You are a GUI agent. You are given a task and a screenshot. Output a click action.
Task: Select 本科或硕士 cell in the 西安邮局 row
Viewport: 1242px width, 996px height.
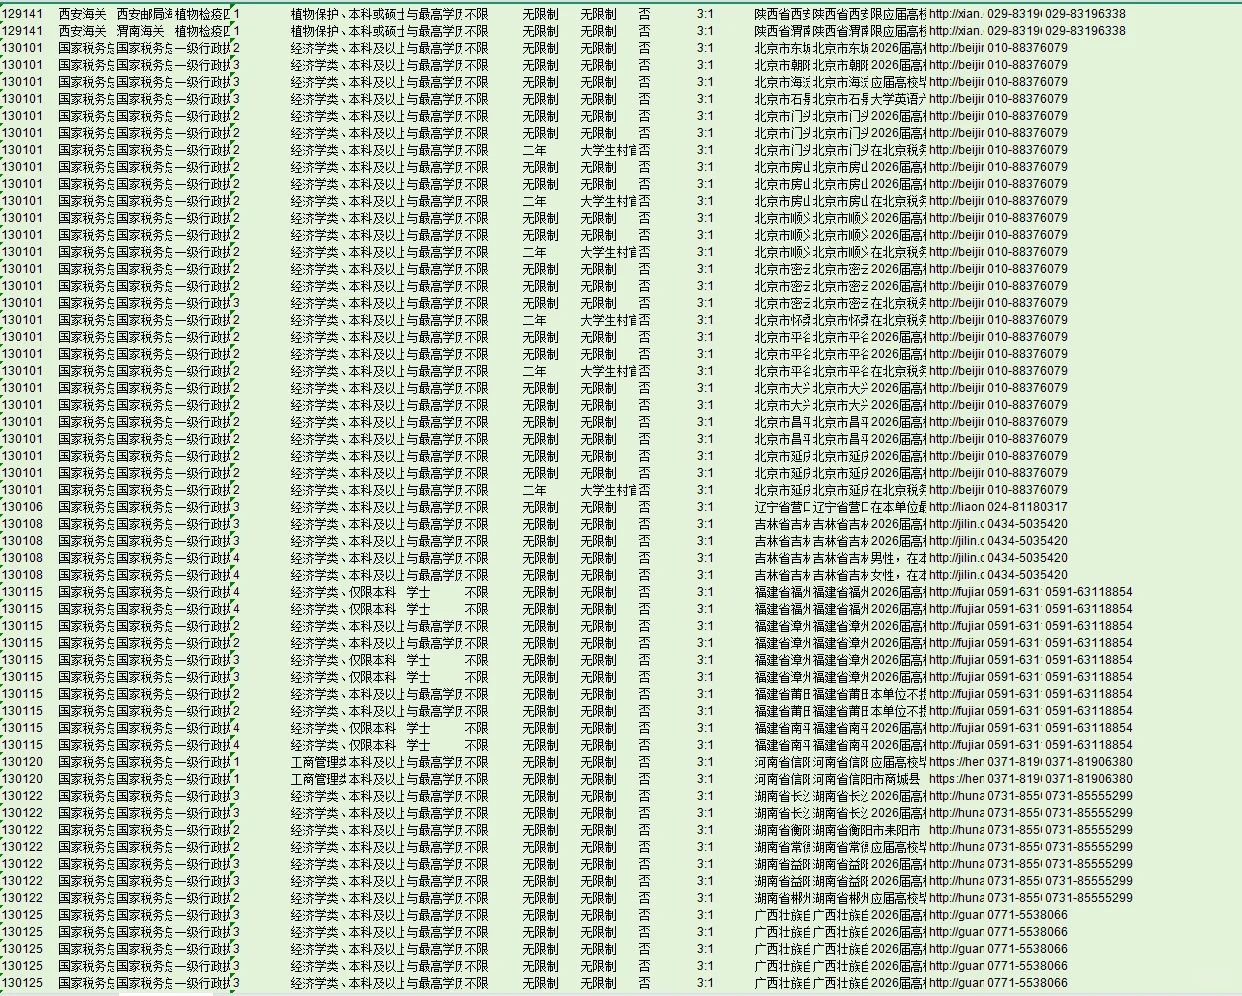[376, 14]
